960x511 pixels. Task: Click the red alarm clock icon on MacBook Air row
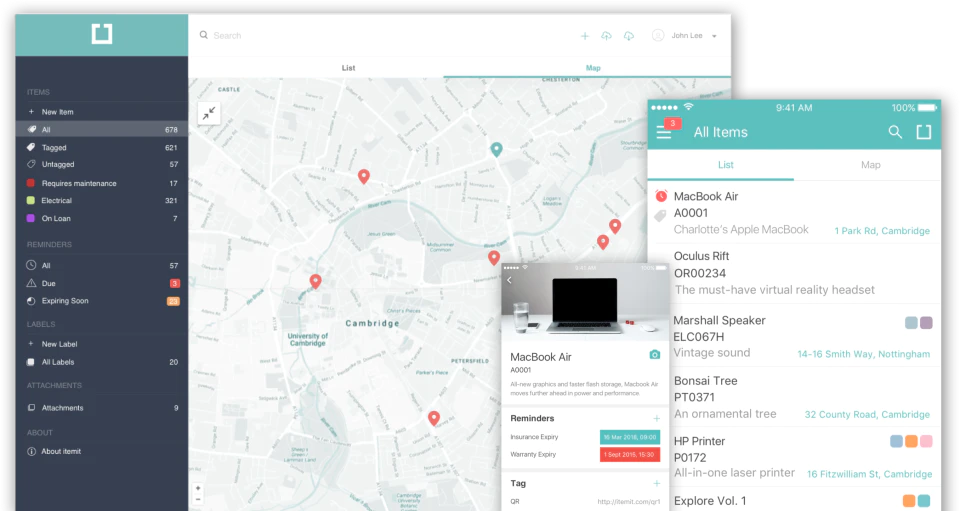tap(661, 196)
